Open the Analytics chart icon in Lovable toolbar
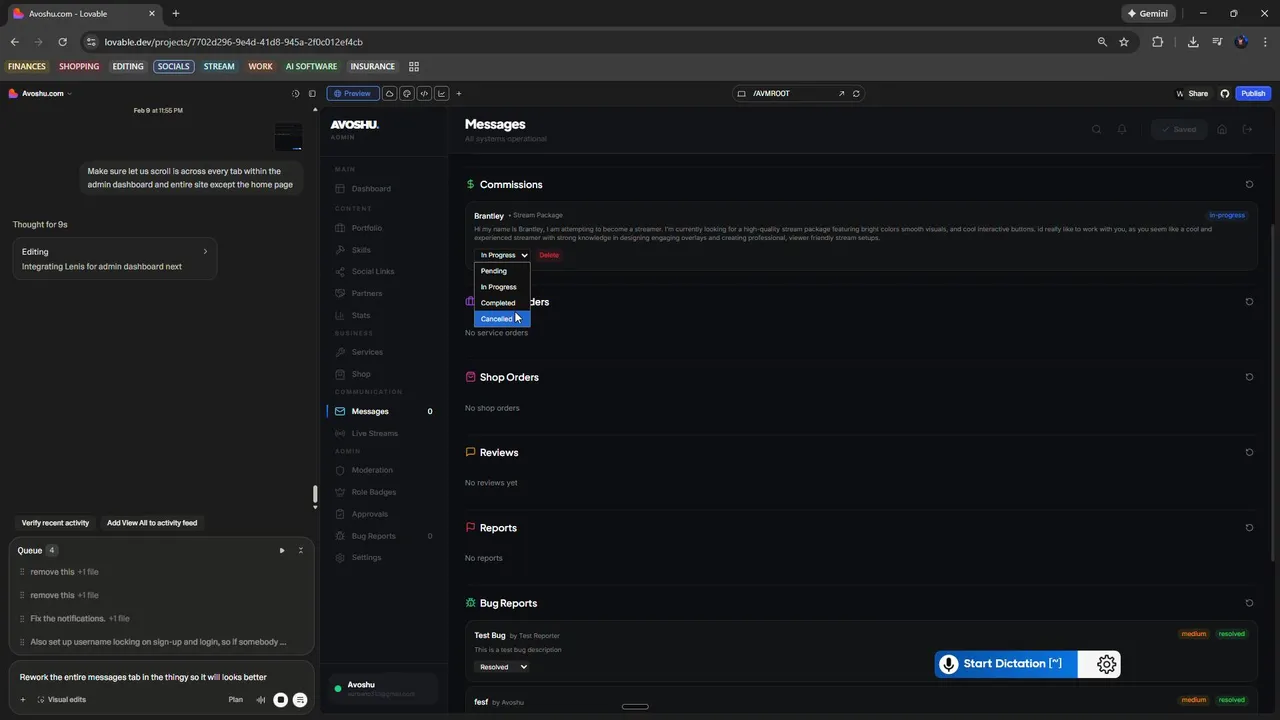 coord(441,93)
